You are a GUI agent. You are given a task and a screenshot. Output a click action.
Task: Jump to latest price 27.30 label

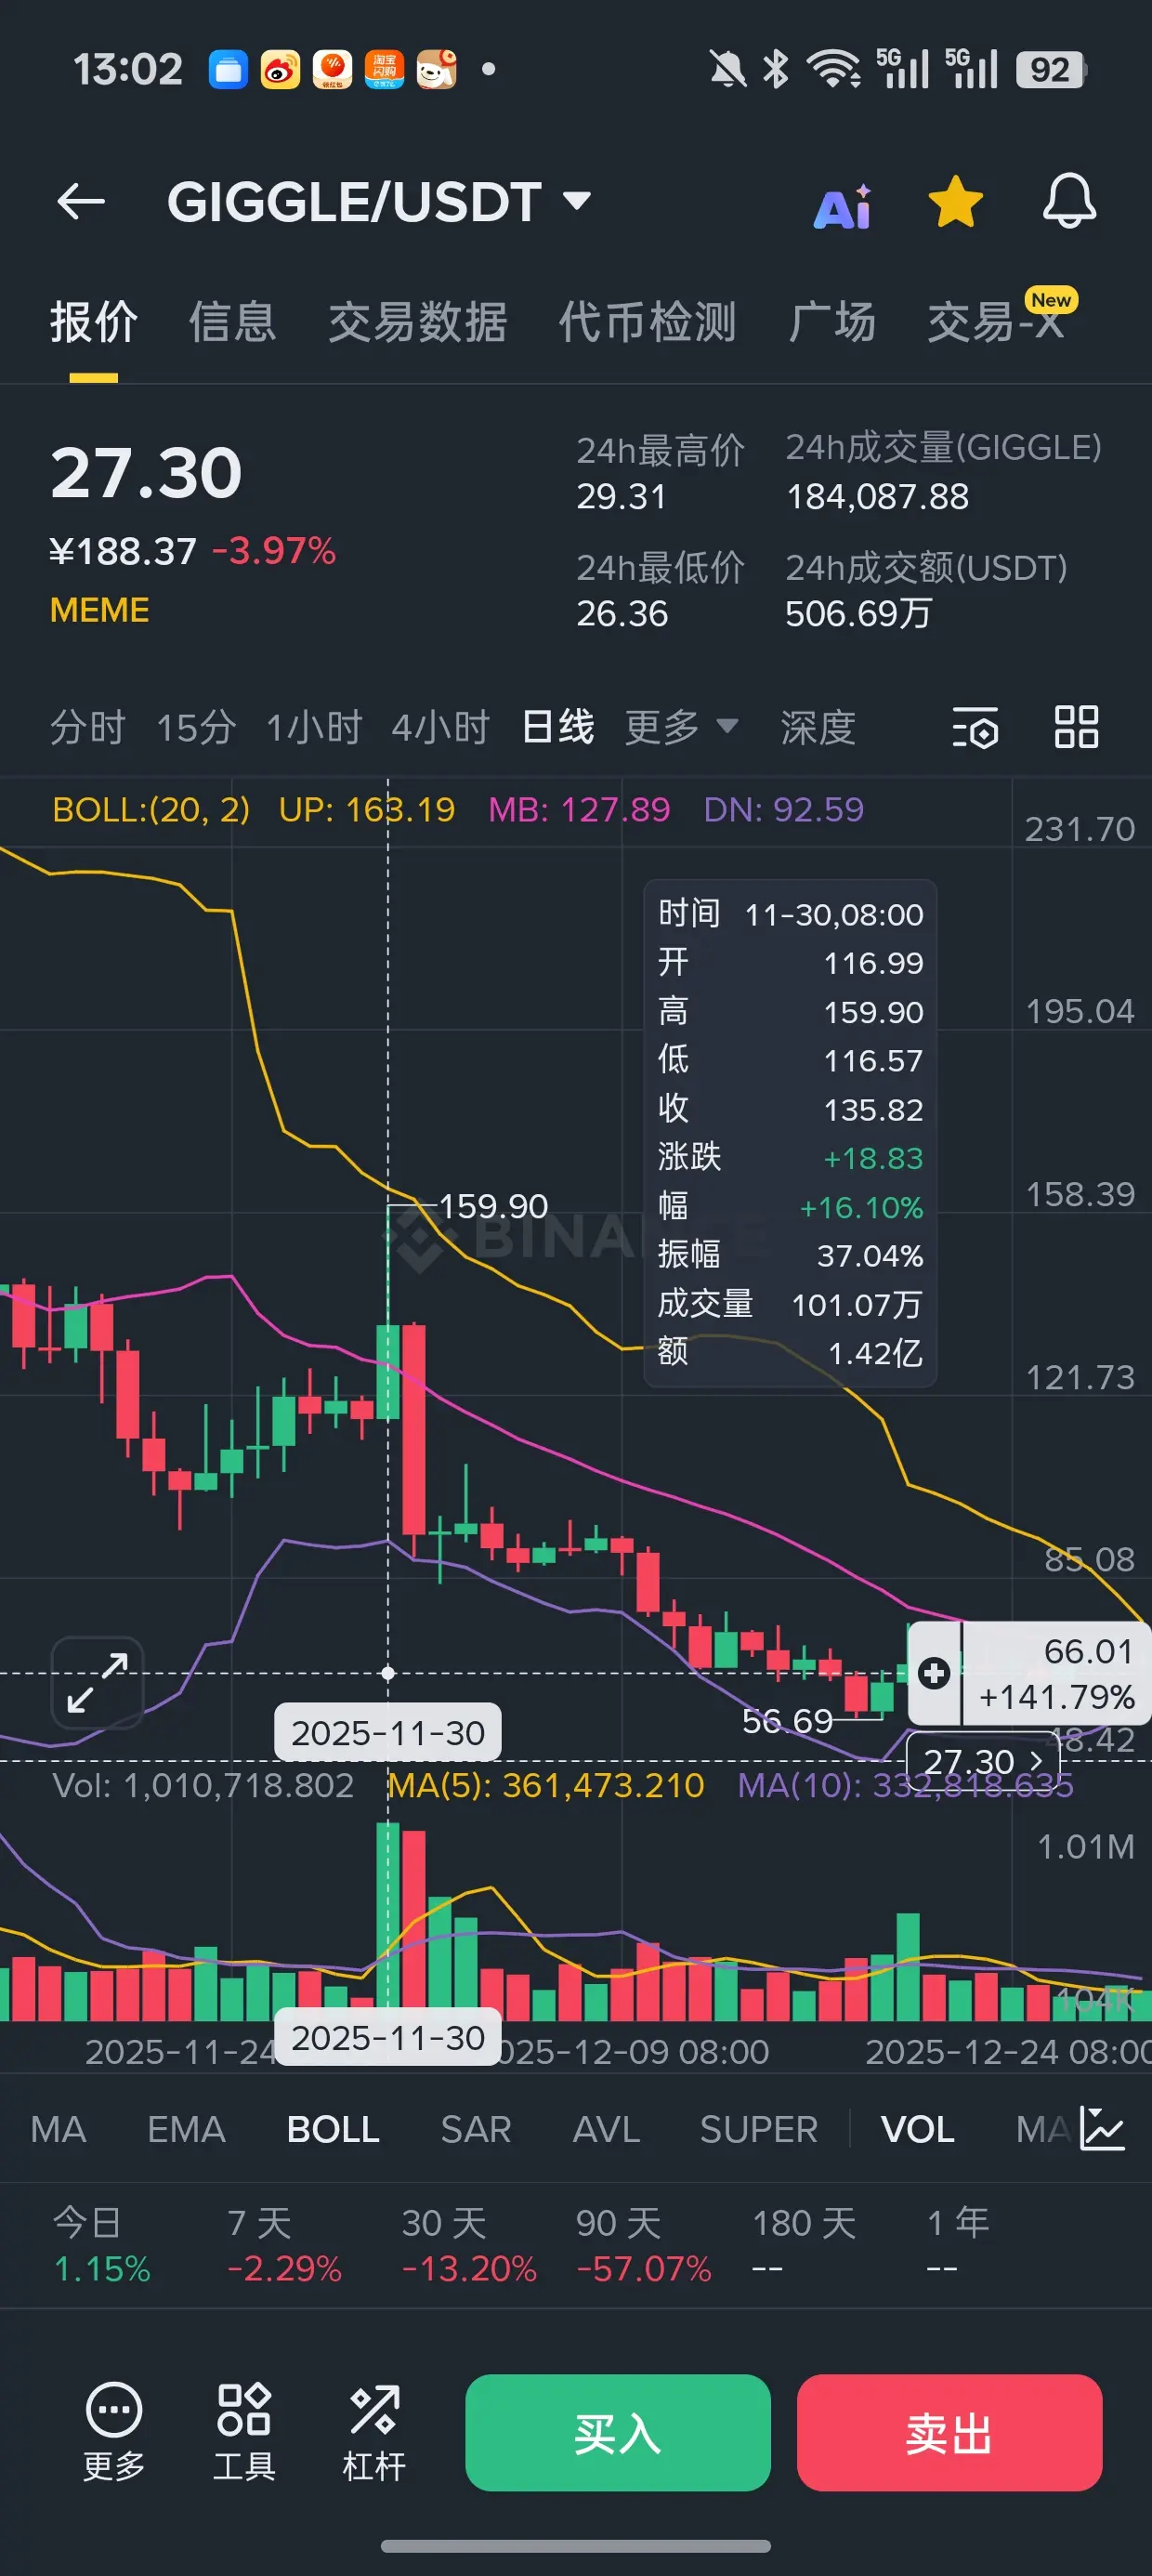[x=983, y=1761]
